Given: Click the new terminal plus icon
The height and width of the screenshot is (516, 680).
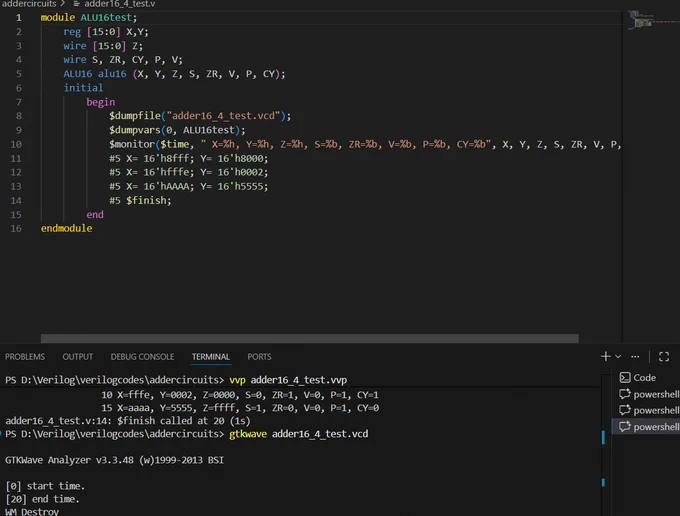Looking at the screenshot, I should 605,356.
